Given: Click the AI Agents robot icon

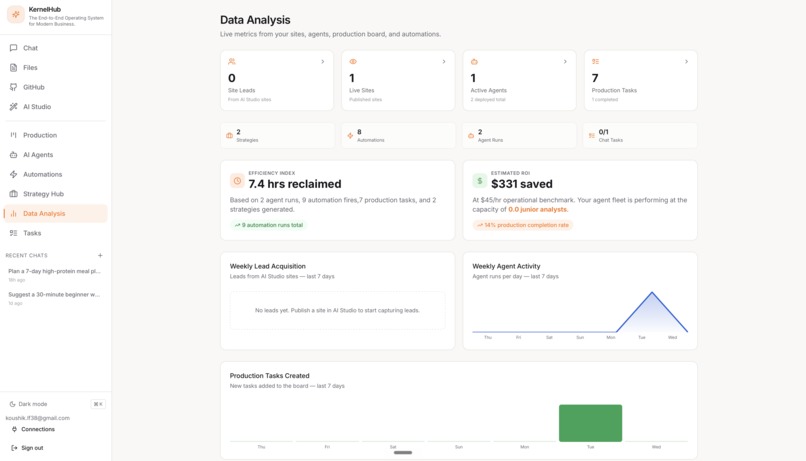Looking at the screenshot, I should (x=13, y=155).
